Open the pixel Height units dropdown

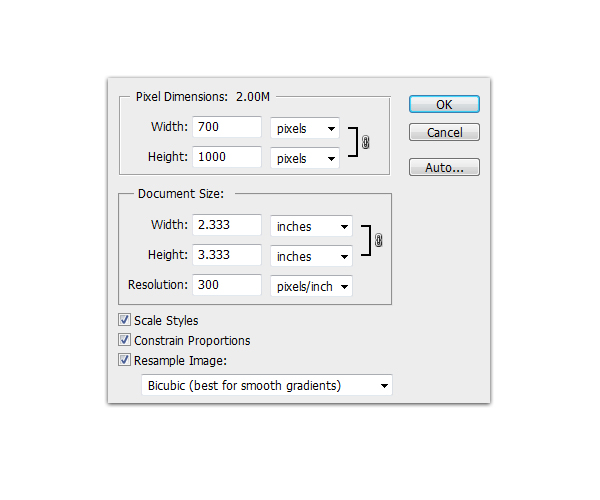(305, 158)
